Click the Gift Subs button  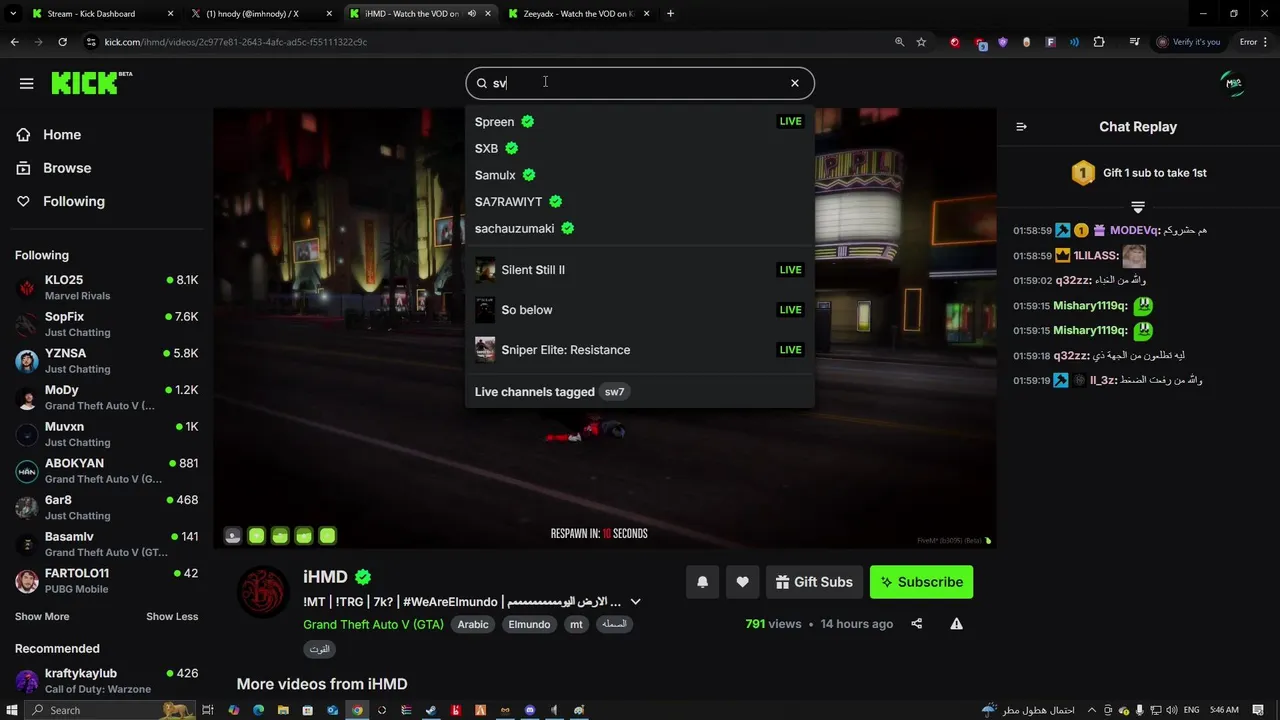coord(814,582)
